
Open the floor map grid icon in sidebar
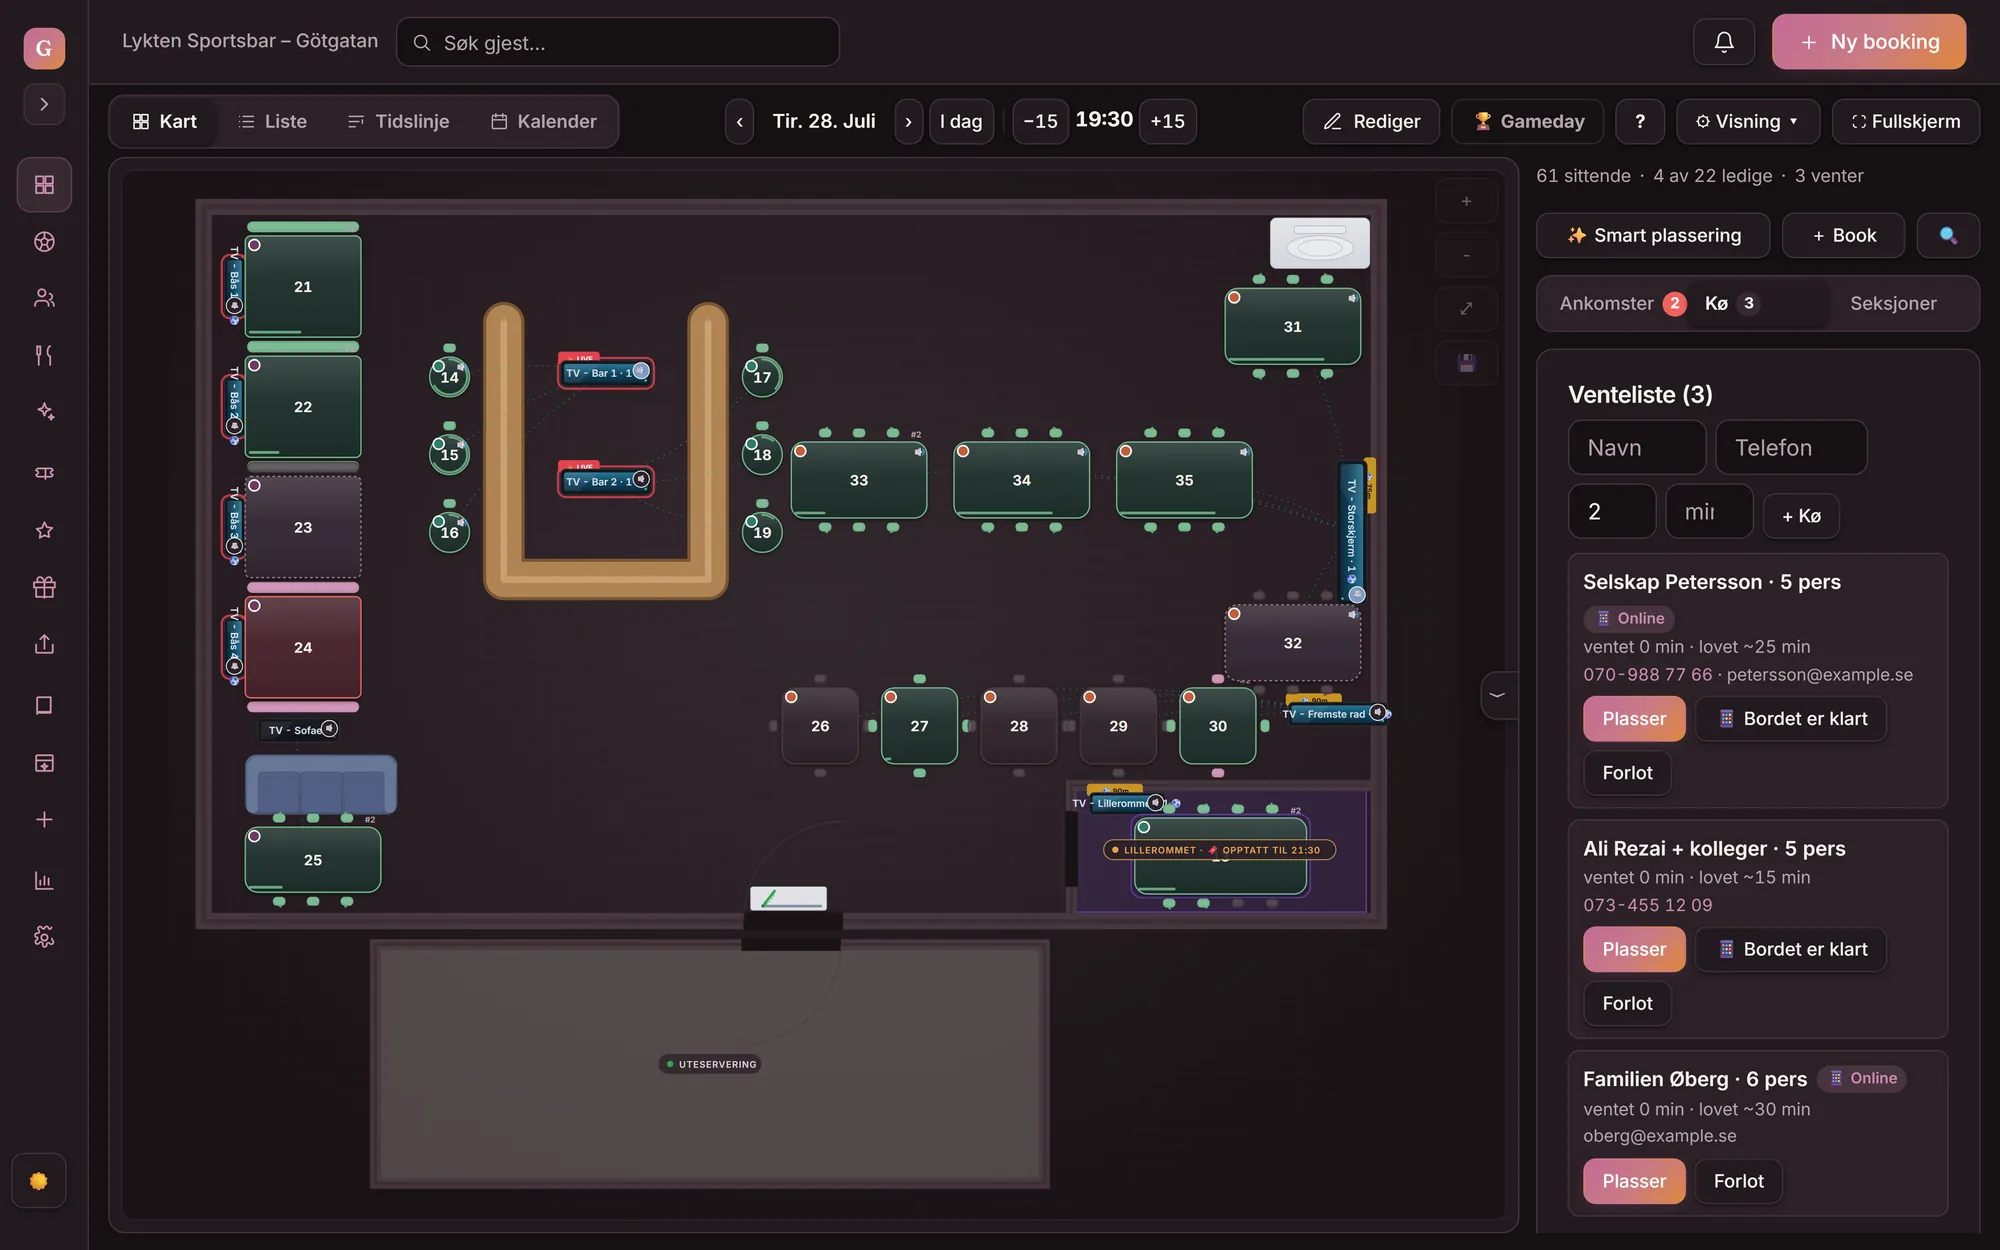[x=44, y=185]
